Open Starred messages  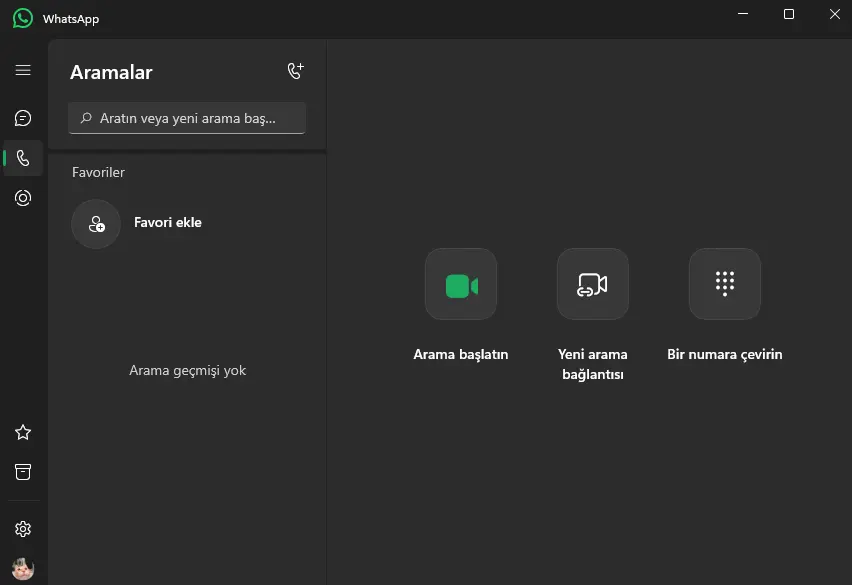tap(23, 432)
